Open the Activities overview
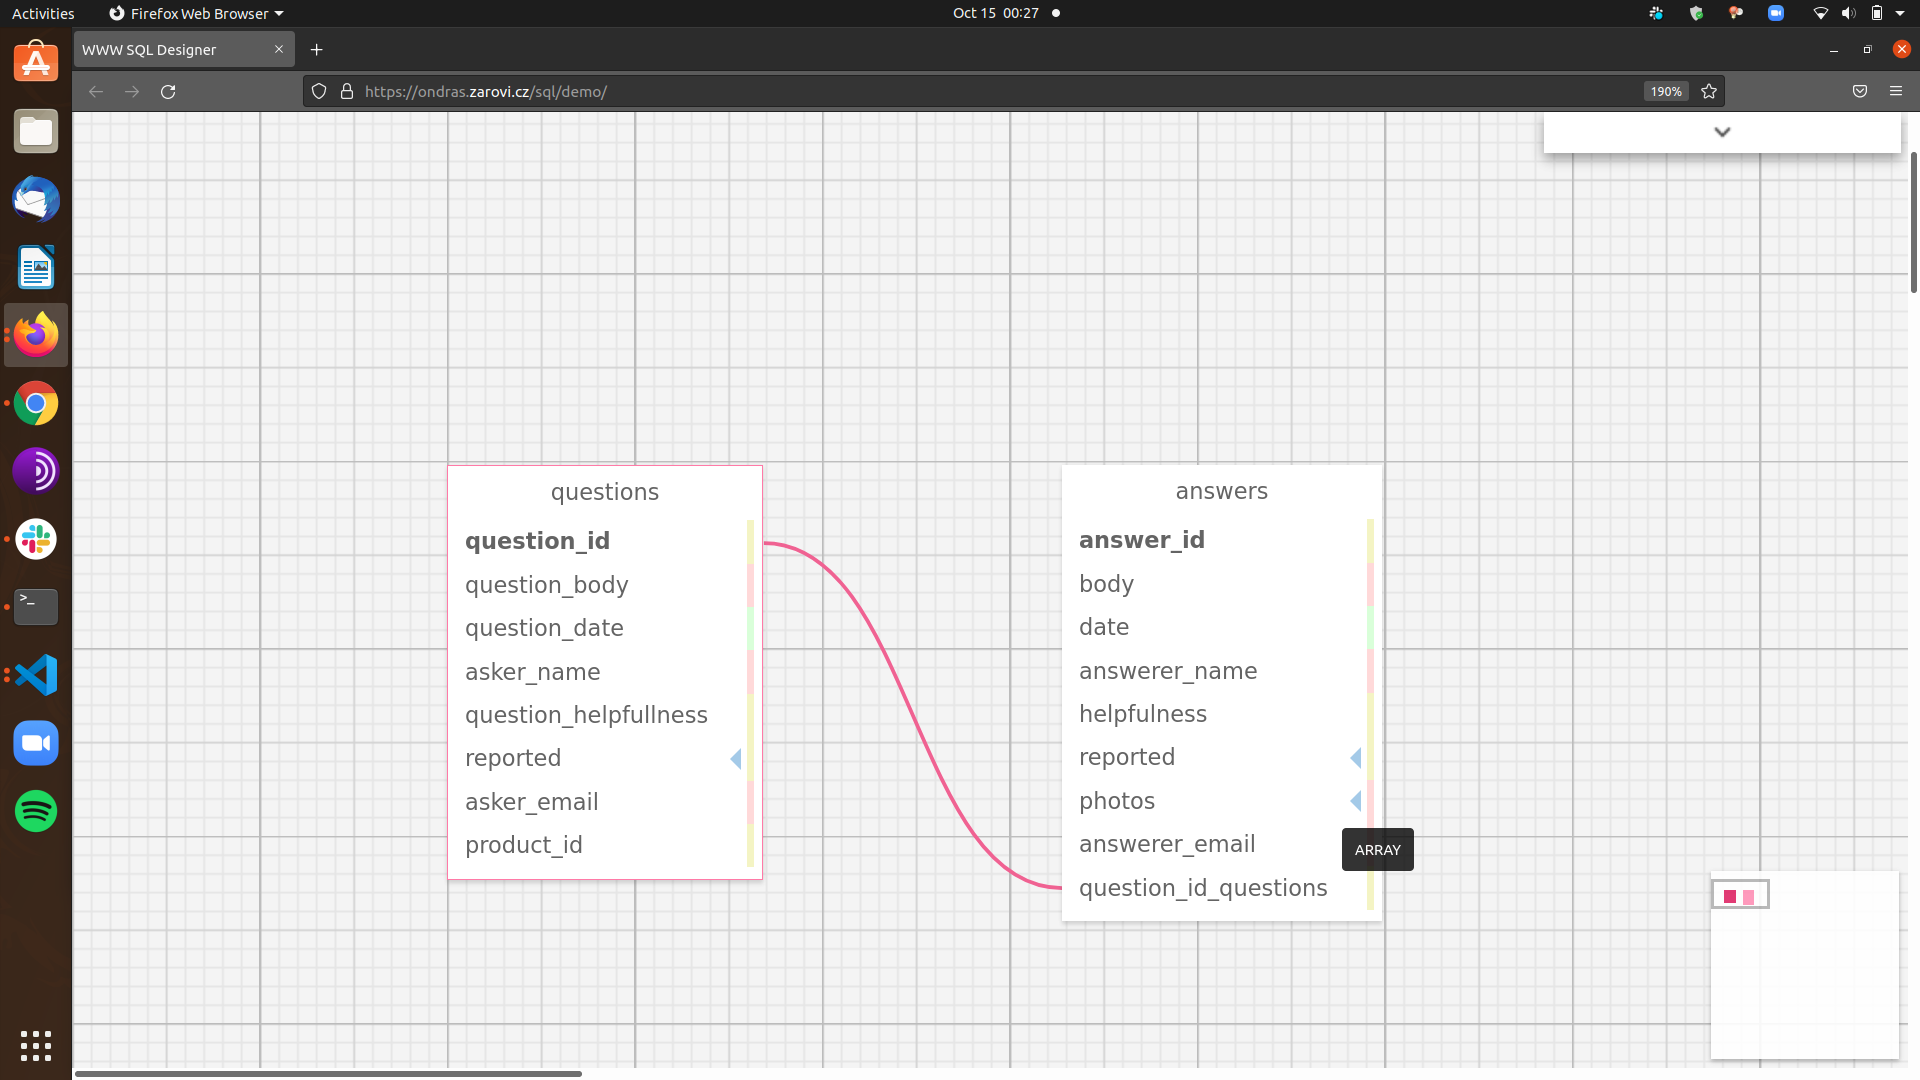 [43, 13]
